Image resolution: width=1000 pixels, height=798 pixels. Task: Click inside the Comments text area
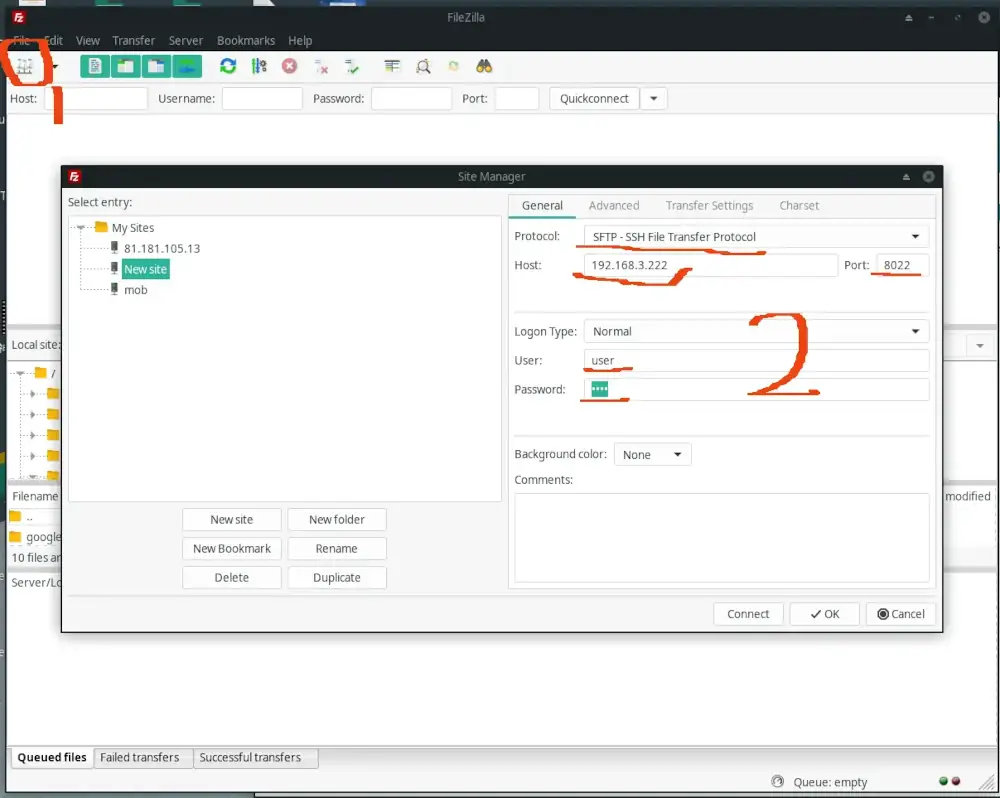(x=721, y=538)
